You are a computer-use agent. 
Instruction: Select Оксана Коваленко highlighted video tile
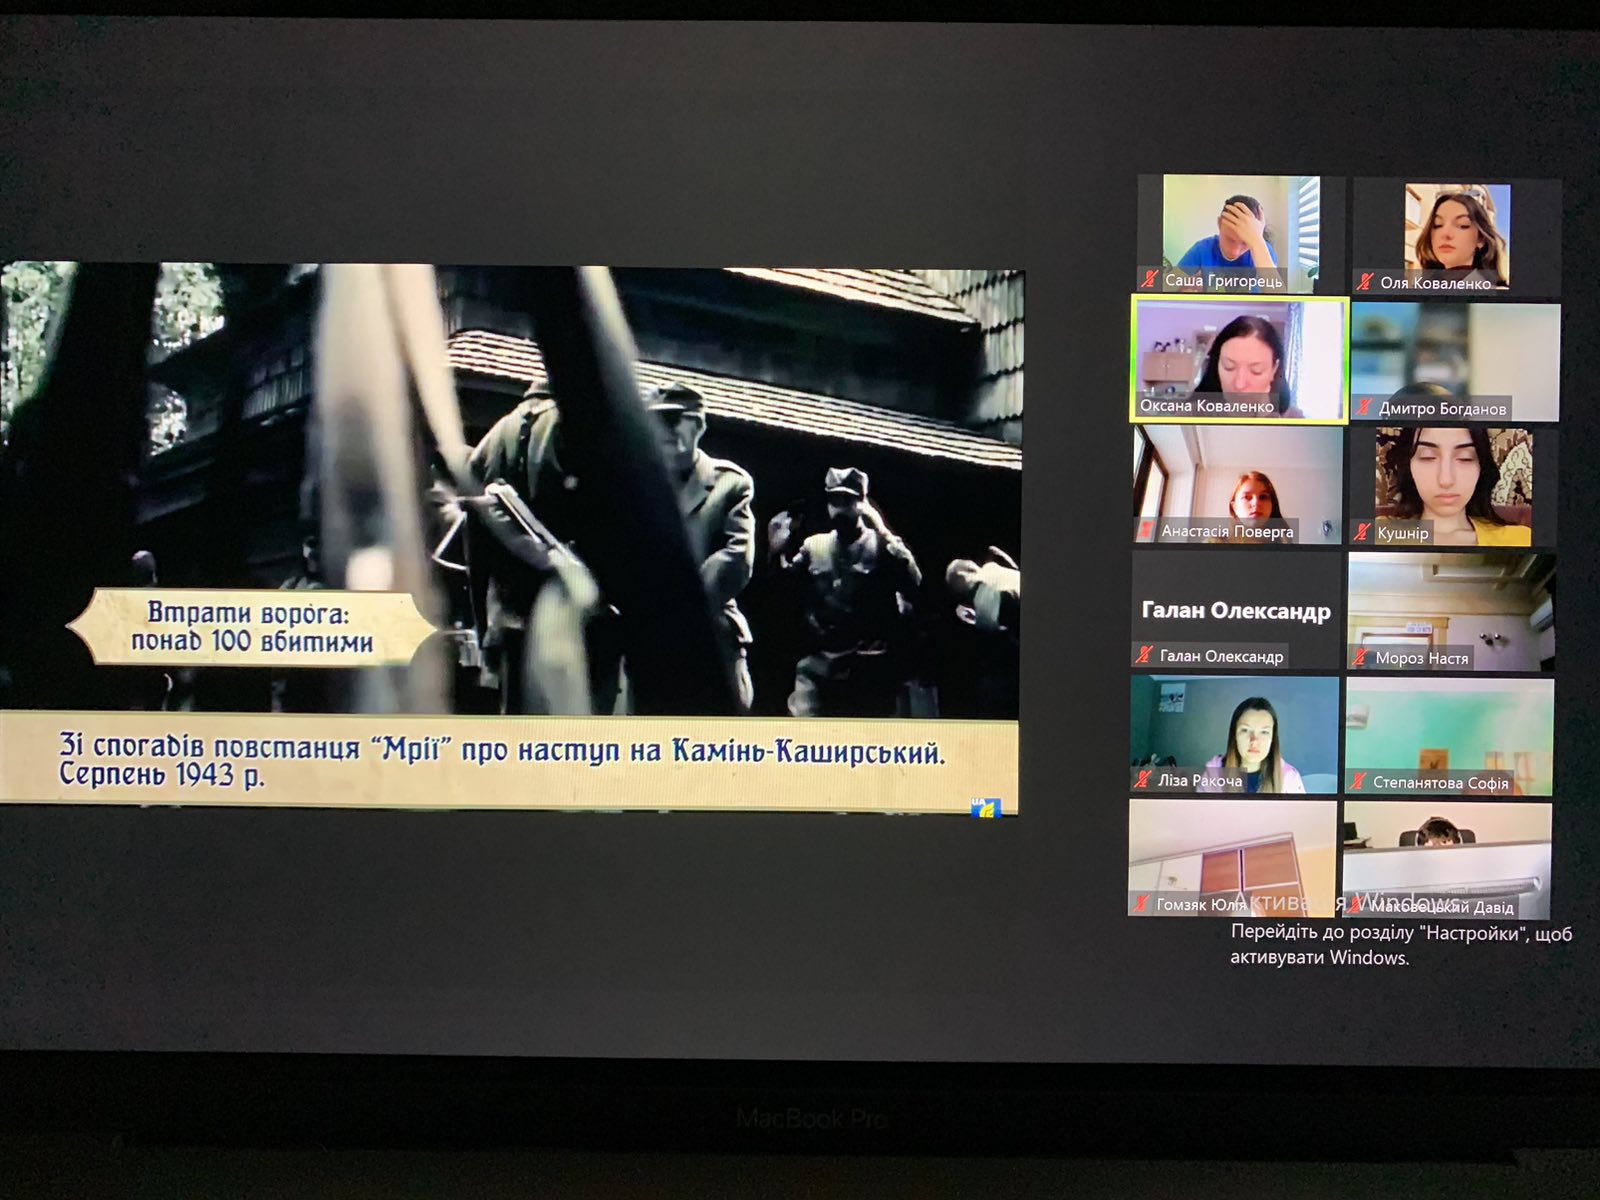(x=1240, y=359)
